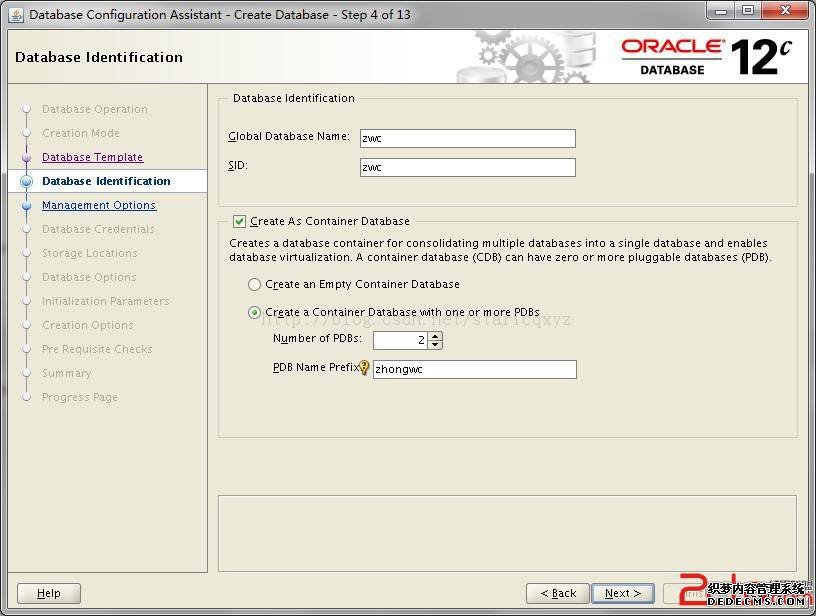Click the SID text field
The width and height of the screenshot is (816, 616).
pos(467,168)
